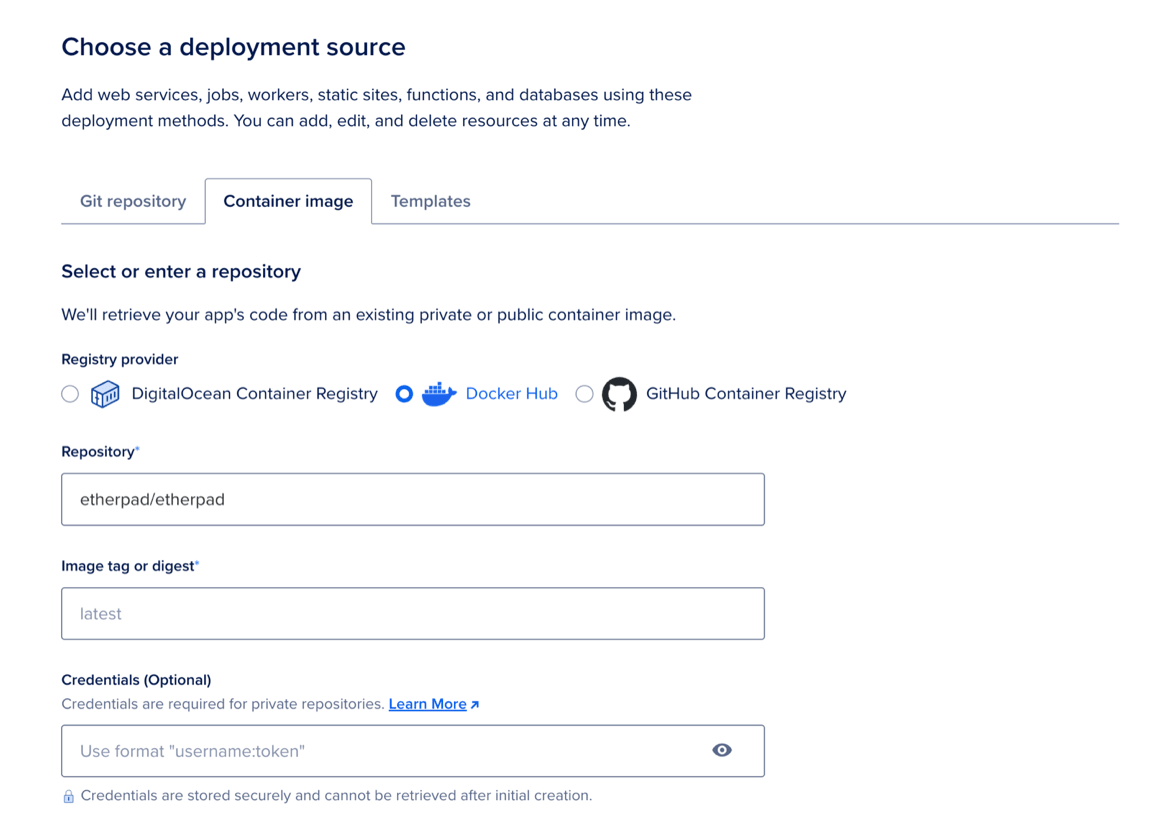Select the Docker Hub radio button

coord(404,394)
